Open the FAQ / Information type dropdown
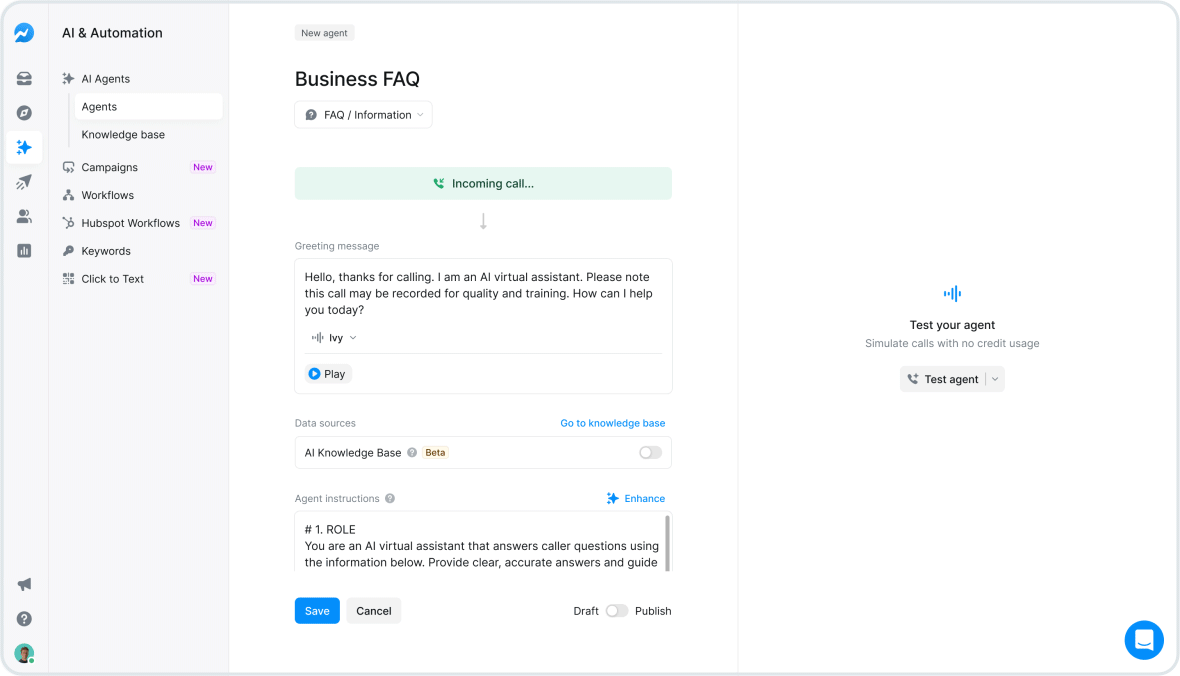Screen dimensions: 1180x676 pos(362,114)
